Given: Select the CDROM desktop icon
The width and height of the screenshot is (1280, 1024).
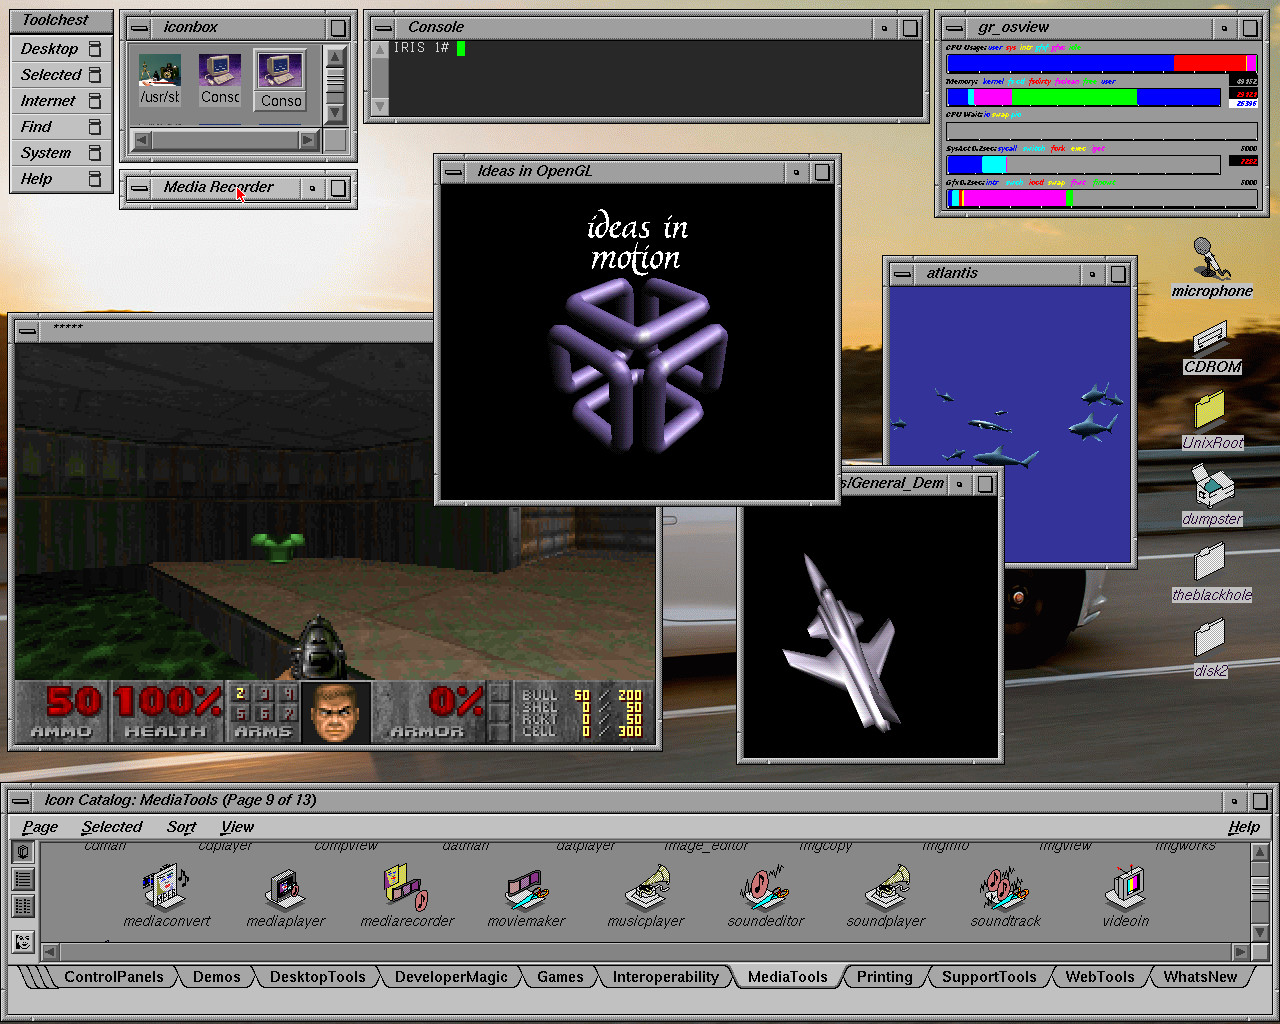Looking at the screenshot, I should [x=1211, y=338].
